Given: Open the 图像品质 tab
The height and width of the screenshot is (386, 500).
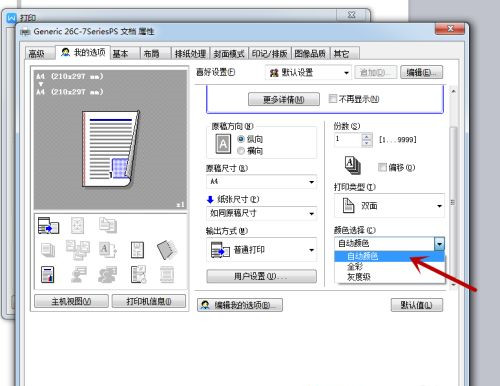Looking at the screenshot, I should (x=310, y=53).
